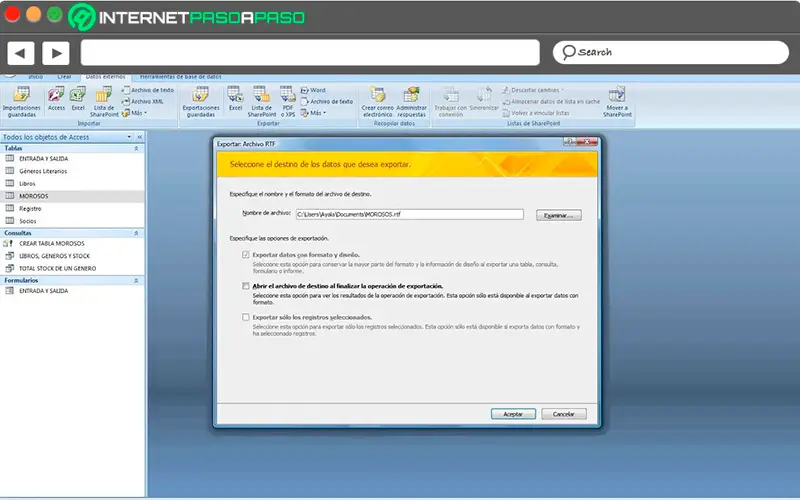
Task: Click the InternetPasoaPaso logo
Action: tap(187, 17)
